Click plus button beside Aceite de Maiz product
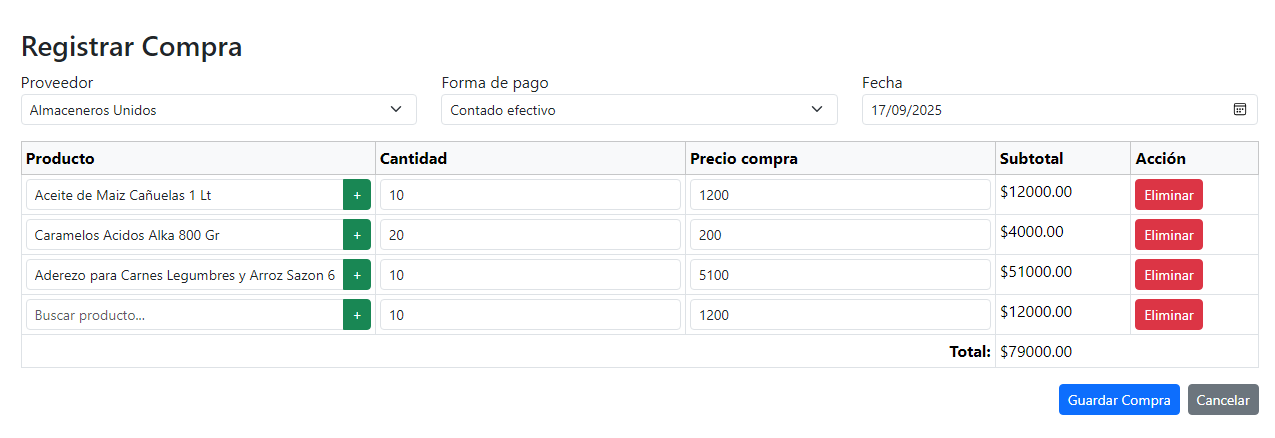The height and width of the screenshot is (438, 1275). 357,195
